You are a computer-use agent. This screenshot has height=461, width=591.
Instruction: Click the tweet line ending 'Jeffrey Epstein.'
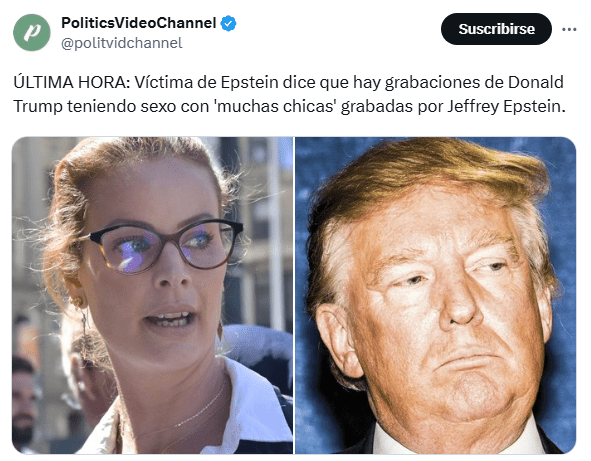(x=289, y=106)
